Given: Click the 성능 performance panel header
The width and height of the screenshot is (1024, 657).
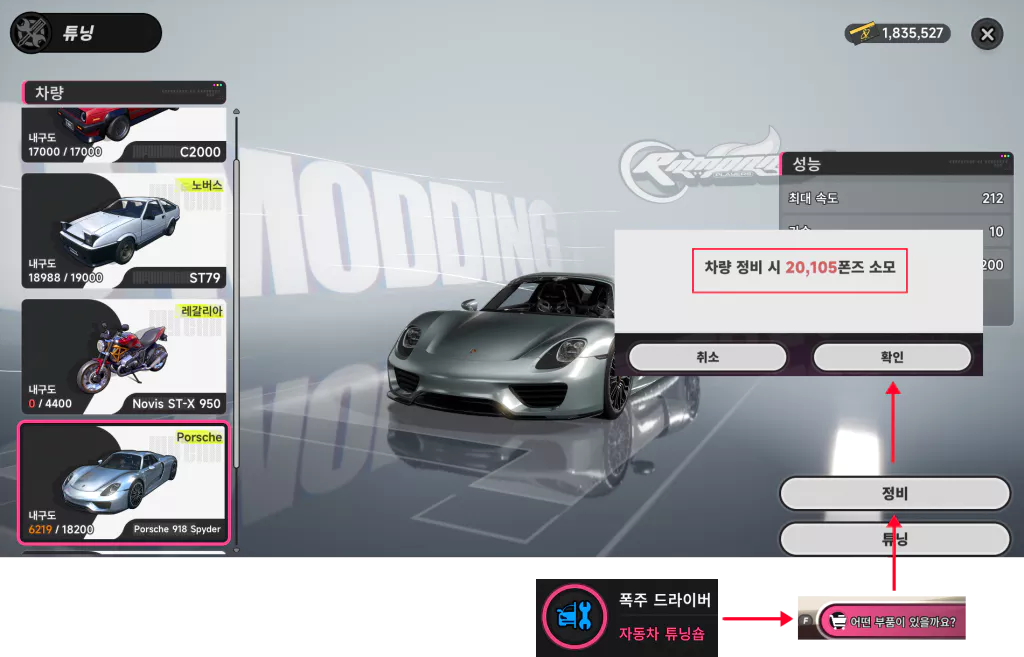Looking at the screenshot, I should click(x=897, y=164).
